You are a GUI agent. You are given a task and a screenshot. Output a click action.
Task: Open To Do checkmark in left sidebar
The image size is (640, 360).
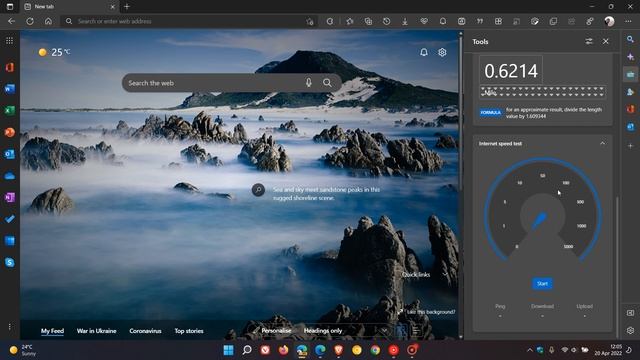(x=9, y=219)
